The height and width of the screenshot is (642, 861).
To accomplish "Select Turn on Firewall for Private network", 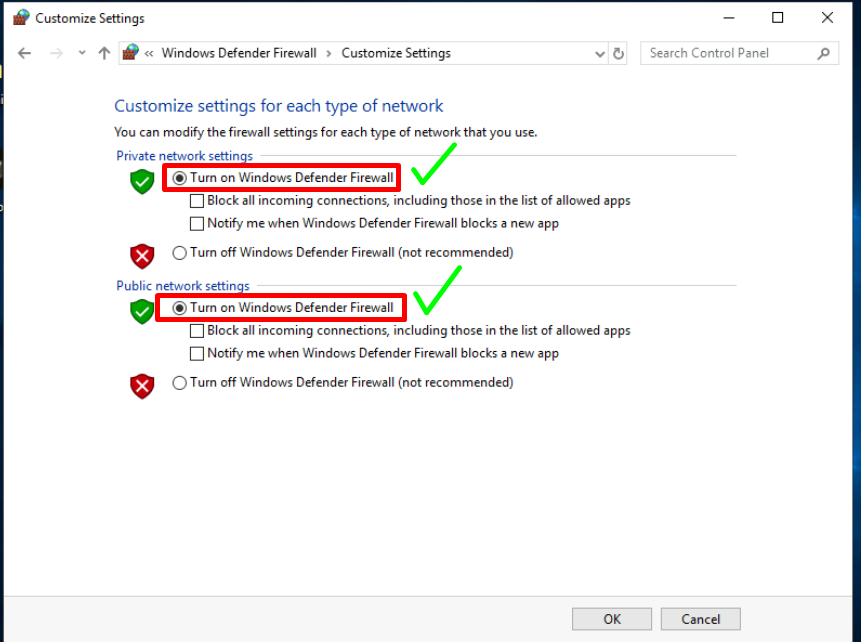I will pos(180,178).
